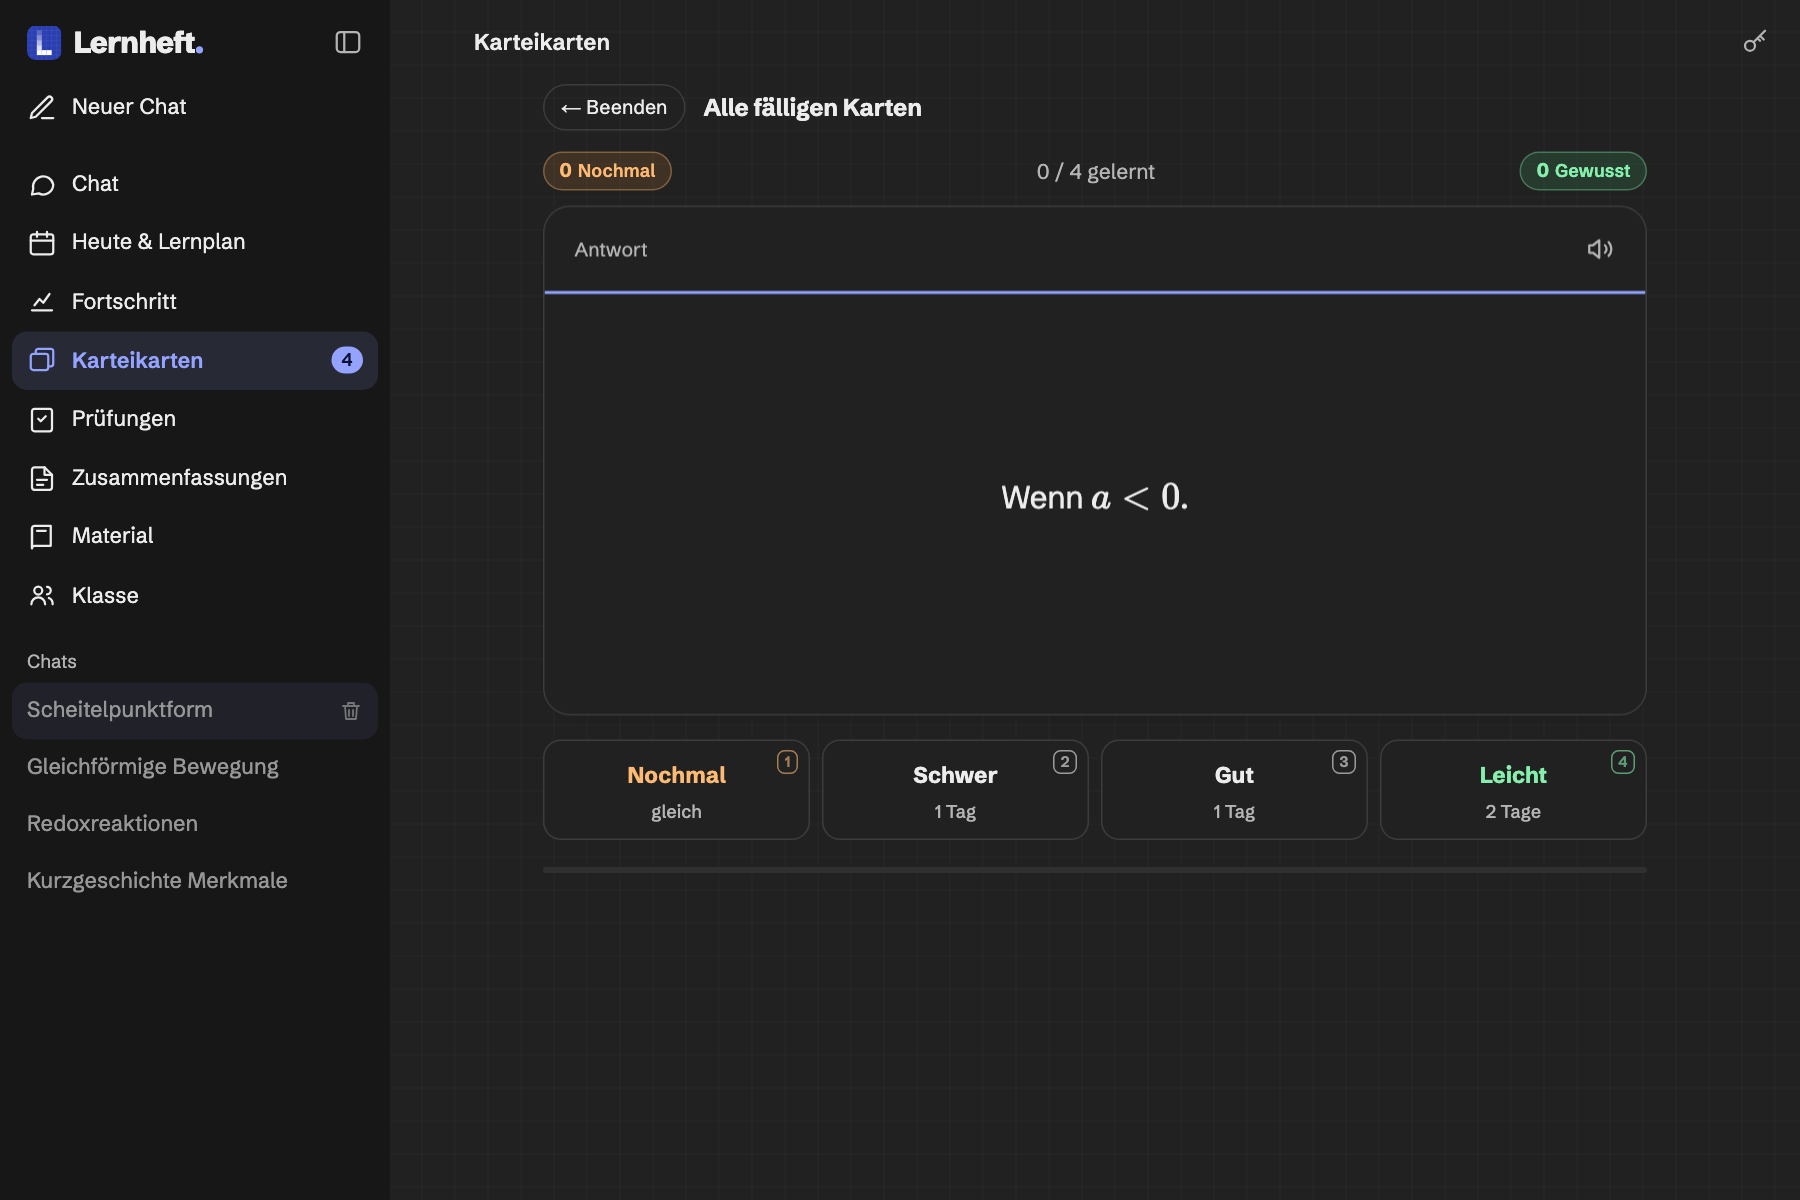The height and width of the screenshot is (1200, 1800).
Task: Go to the Material section
Action: (x=195, y=536)
